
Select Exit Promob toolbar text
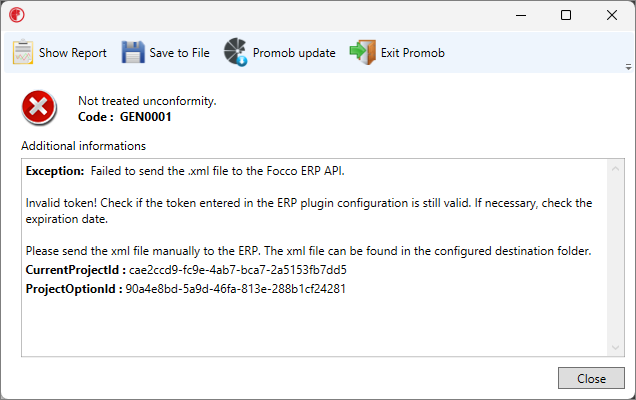(413, 53)
